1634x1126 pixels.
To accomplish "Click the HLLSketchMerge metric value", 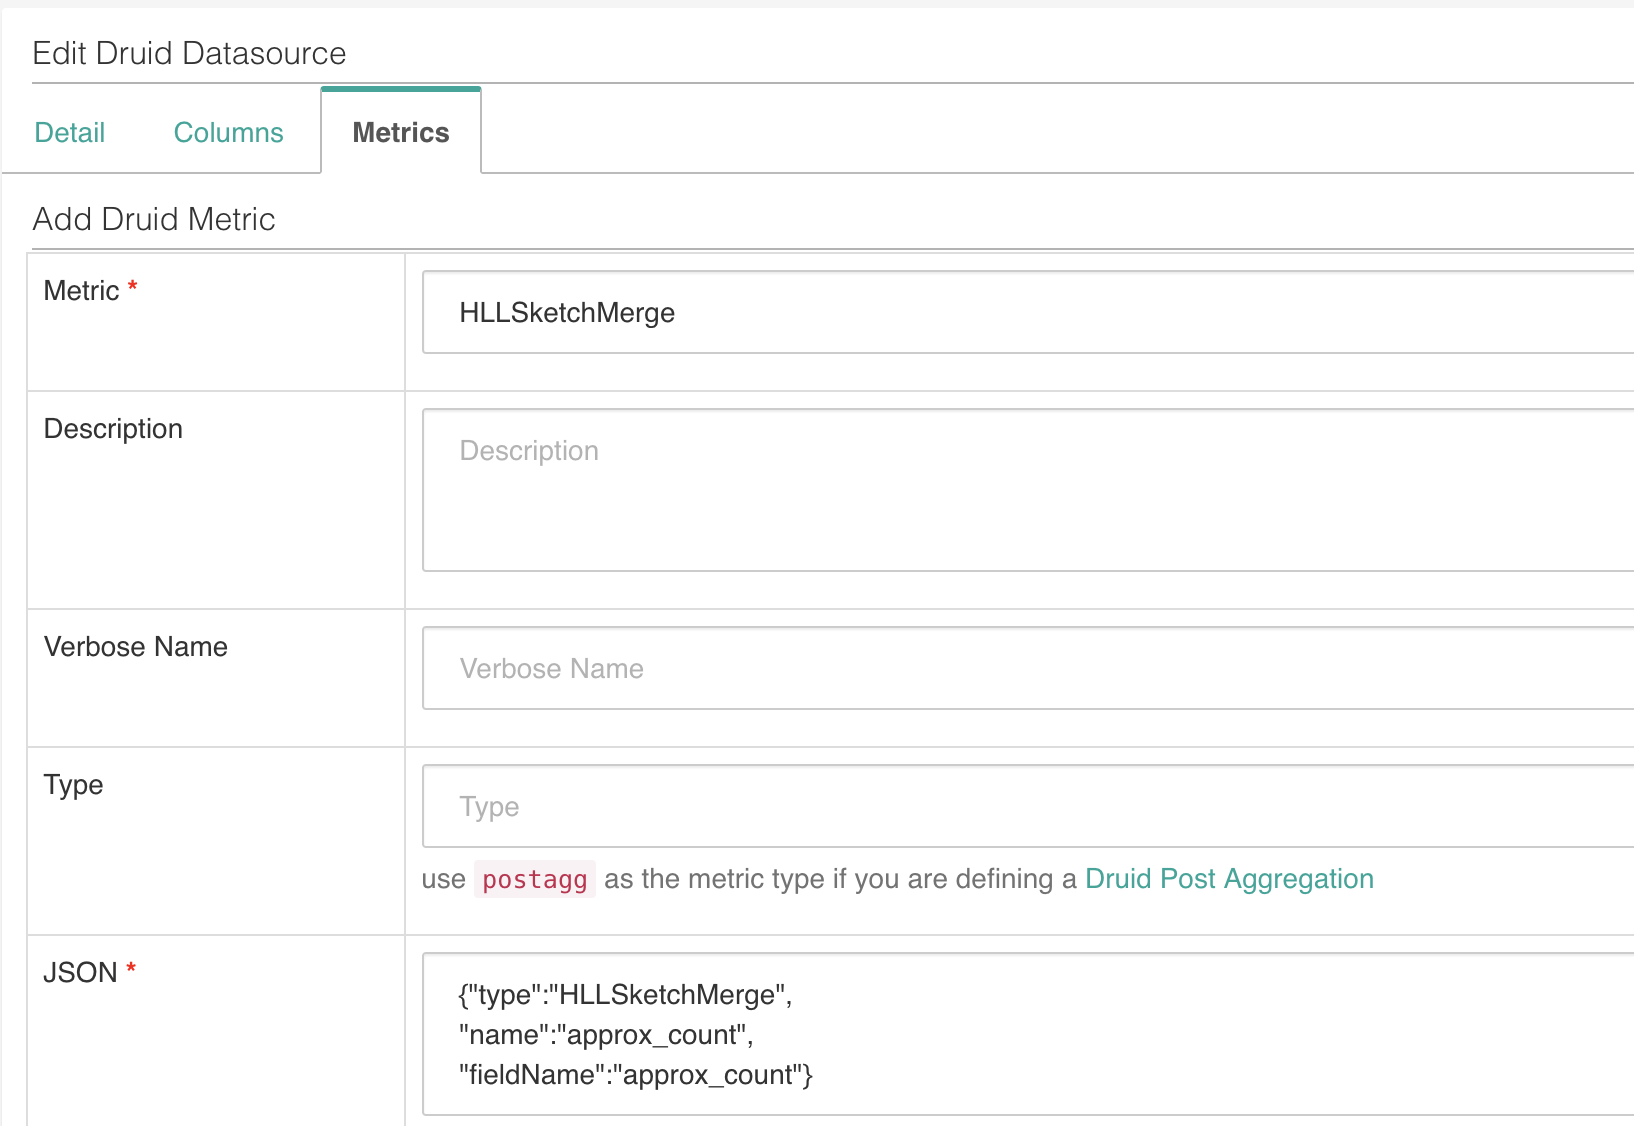I will [567, 312].
